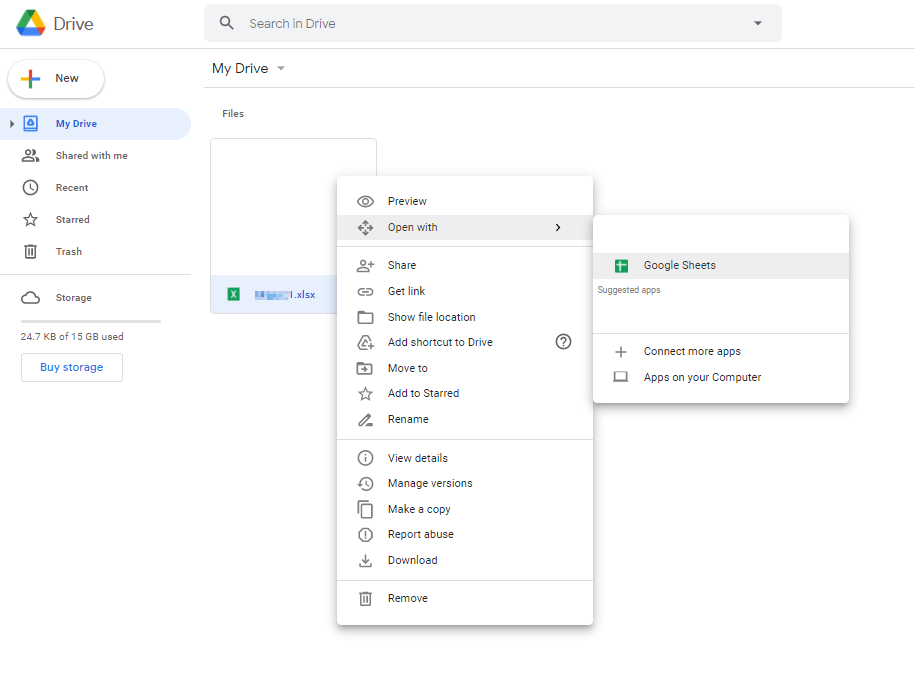Choose Add to Starred
The height and width of the screenshot is (697, 915).
465,393
